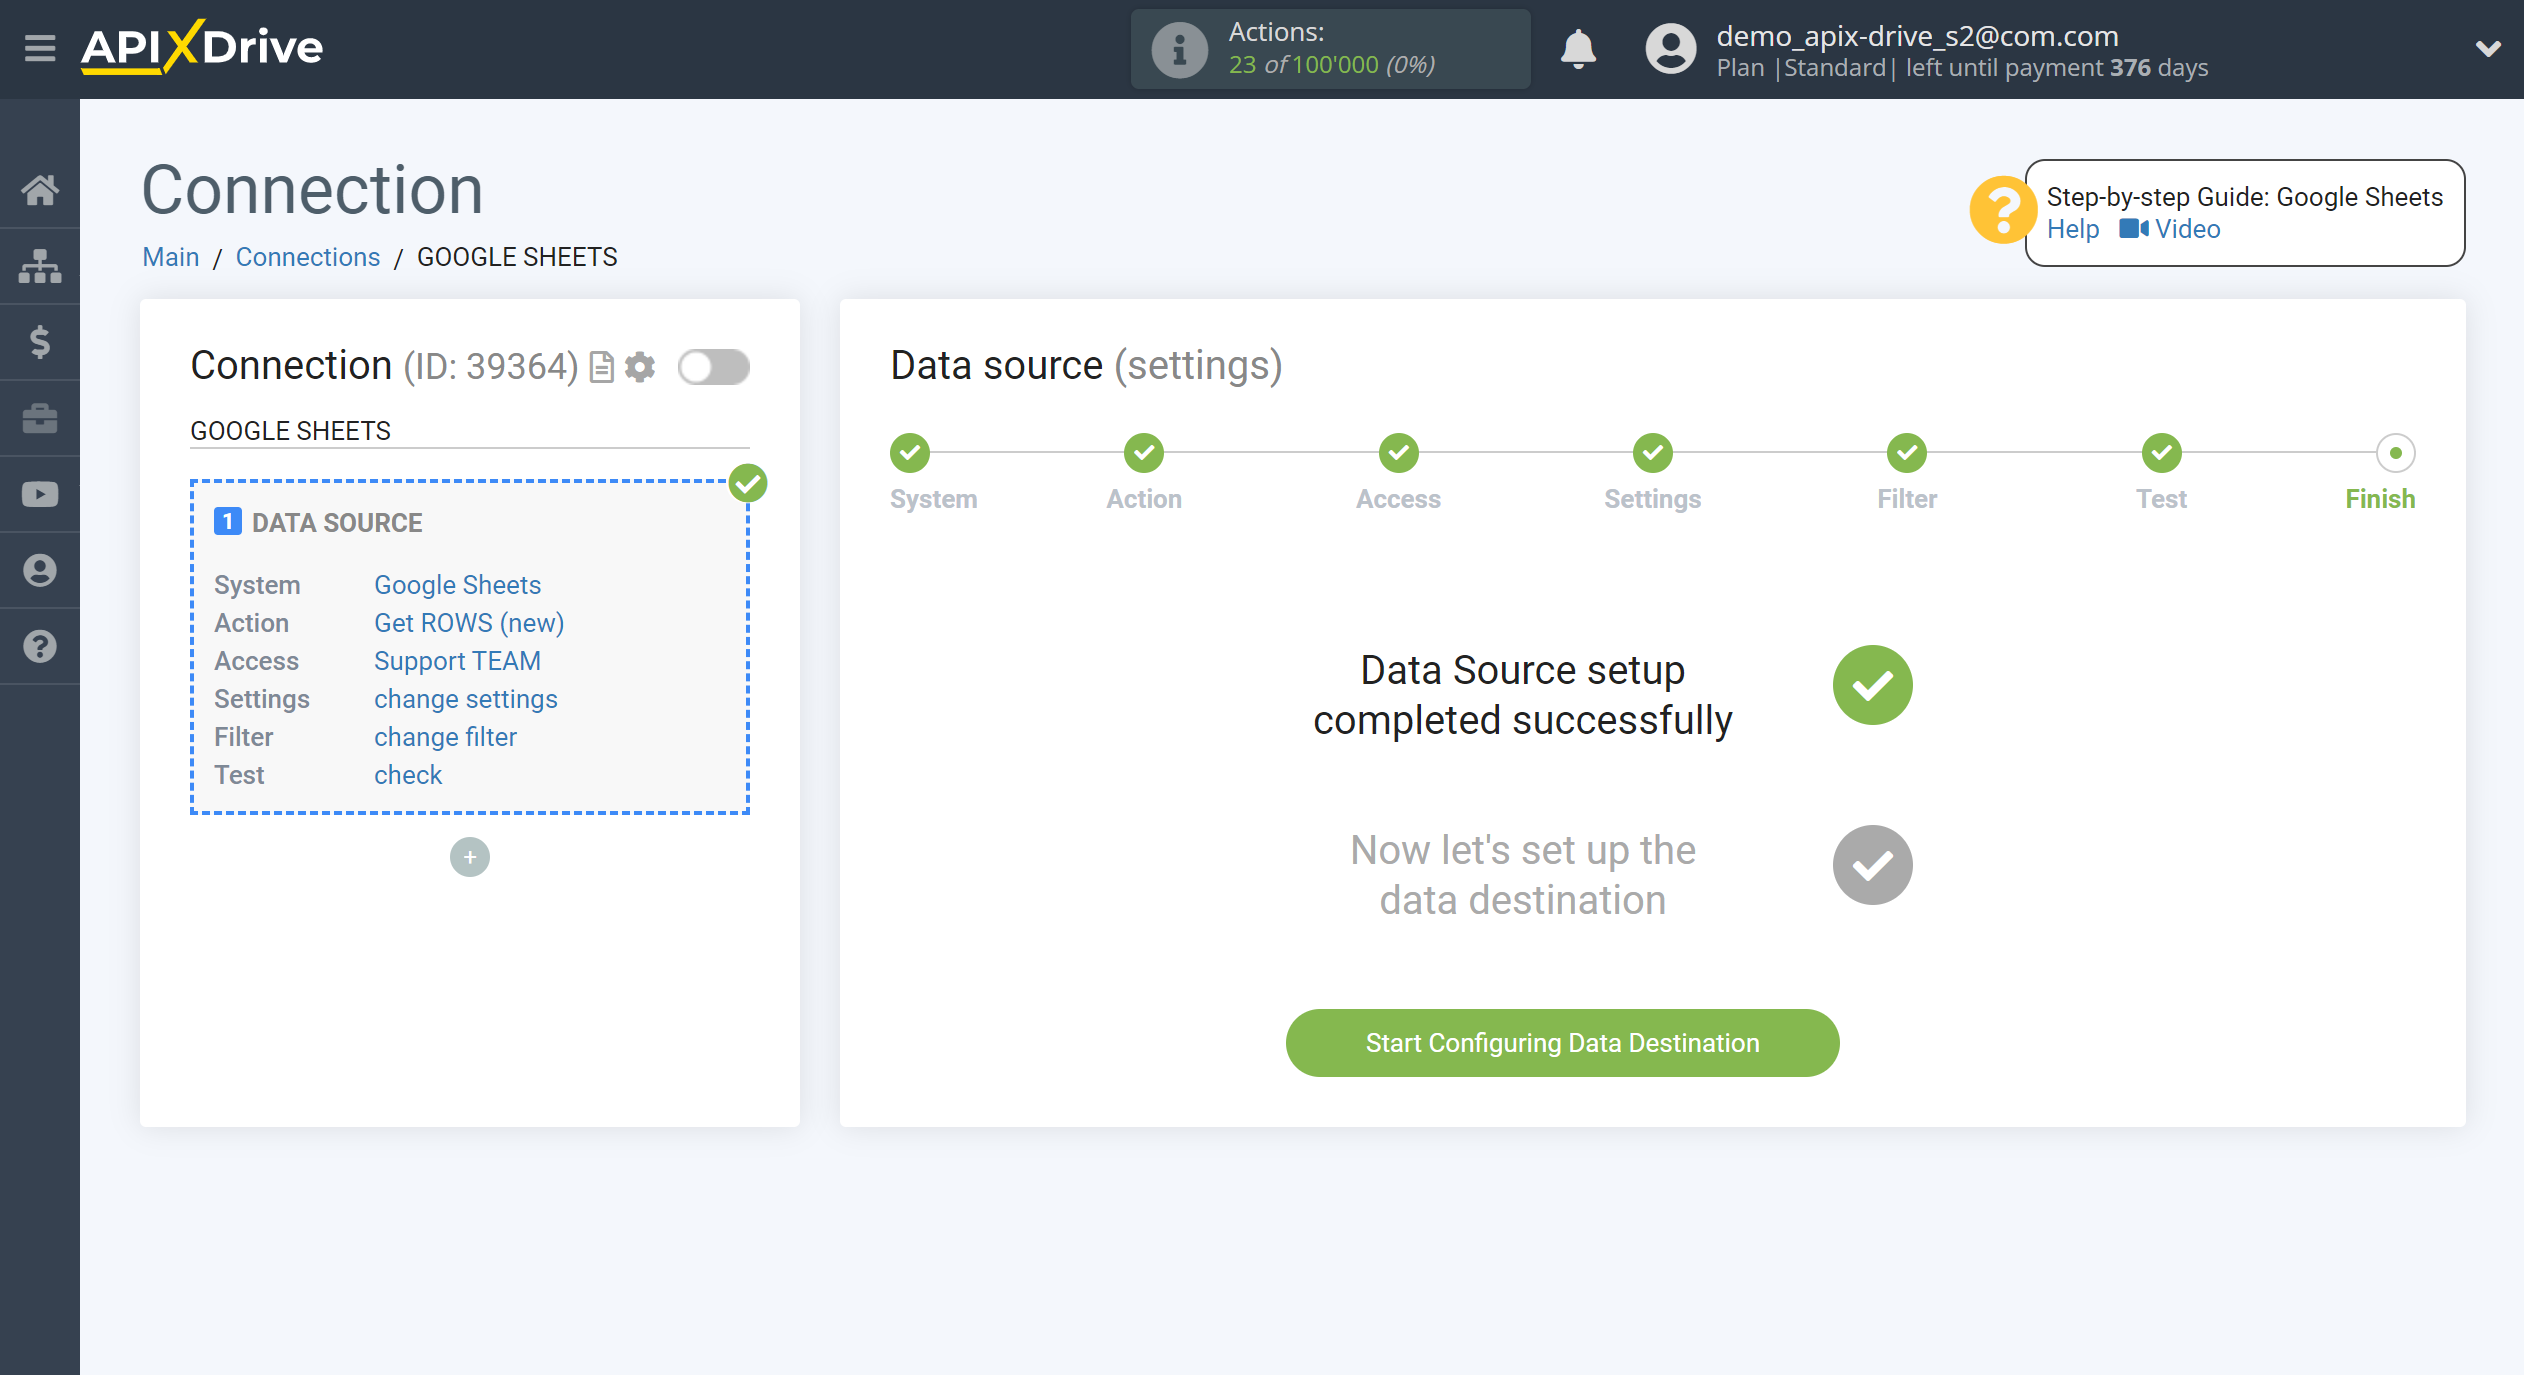
Task: Toggle the connection enable/disable switch
Action: point(713,367)
